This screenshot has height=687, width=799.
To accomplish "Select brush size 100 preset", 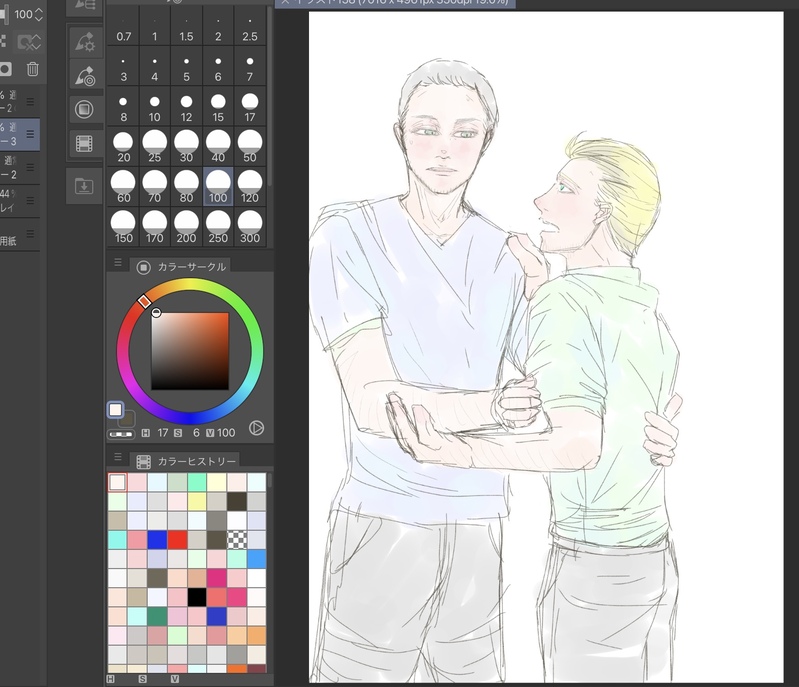I will [x=218, y=187].
